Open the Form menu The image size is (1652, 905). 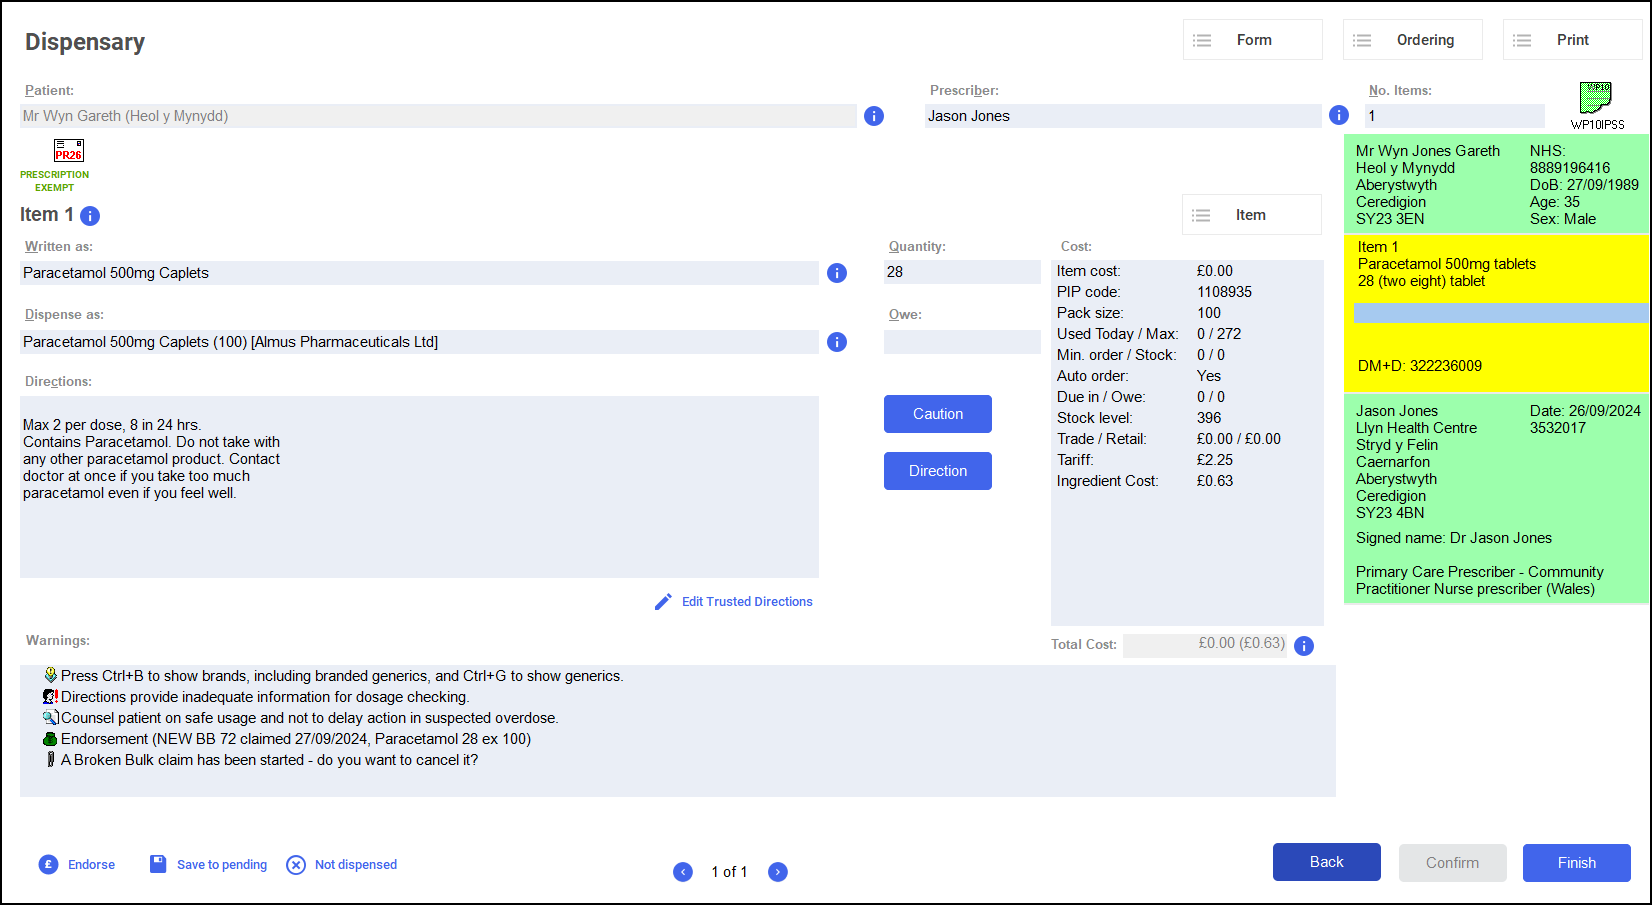pos(1252,40)
